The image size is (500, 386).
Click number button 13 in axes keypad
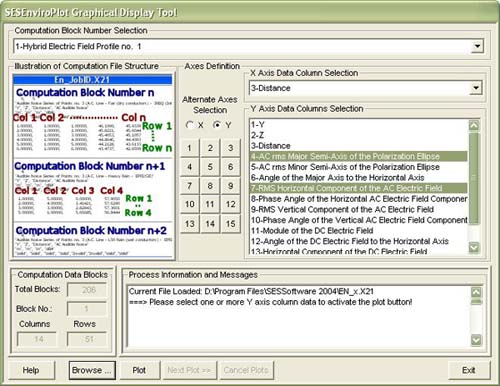(189, 223)
